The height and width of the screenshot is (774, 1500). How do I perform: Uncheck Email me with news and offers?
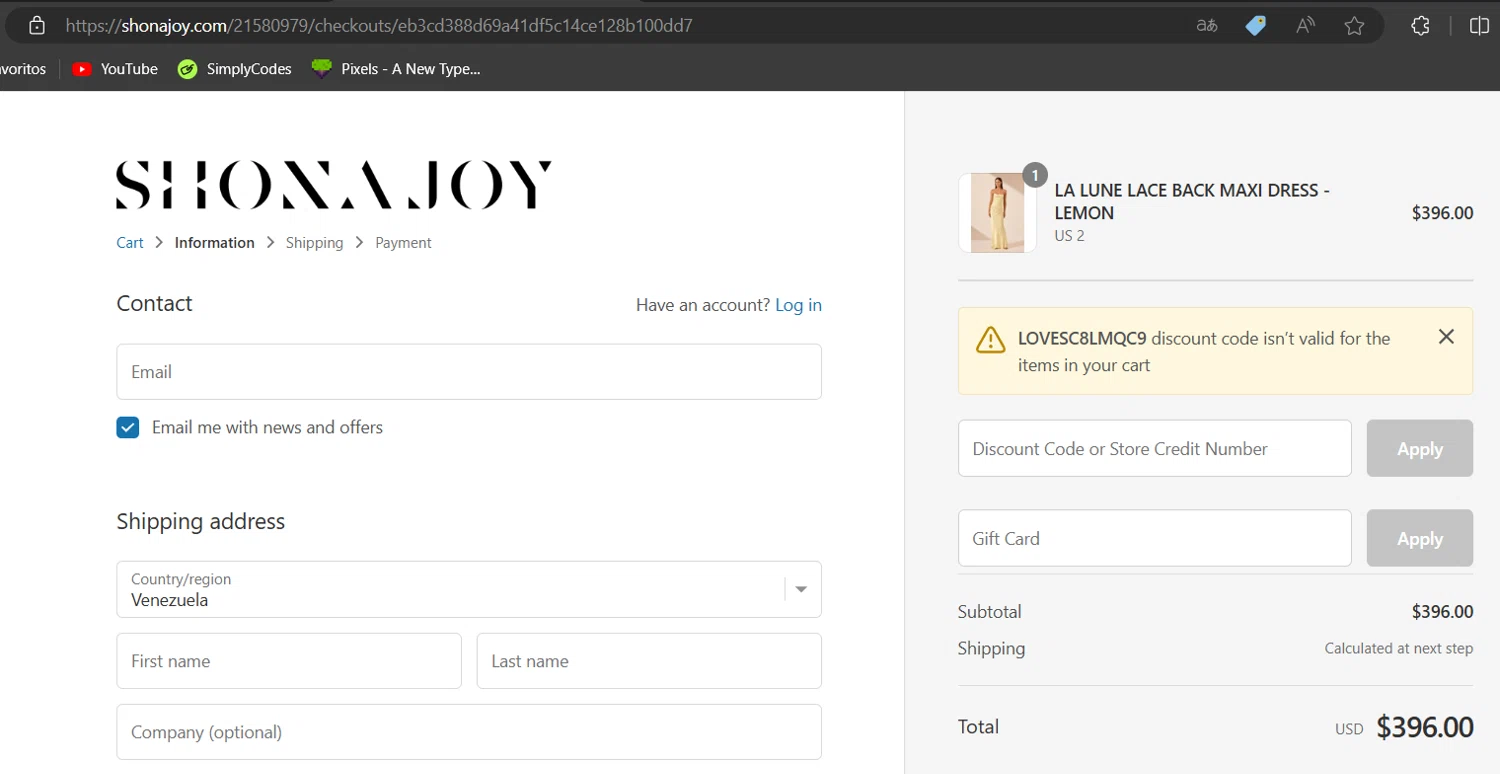coord(128,428)
